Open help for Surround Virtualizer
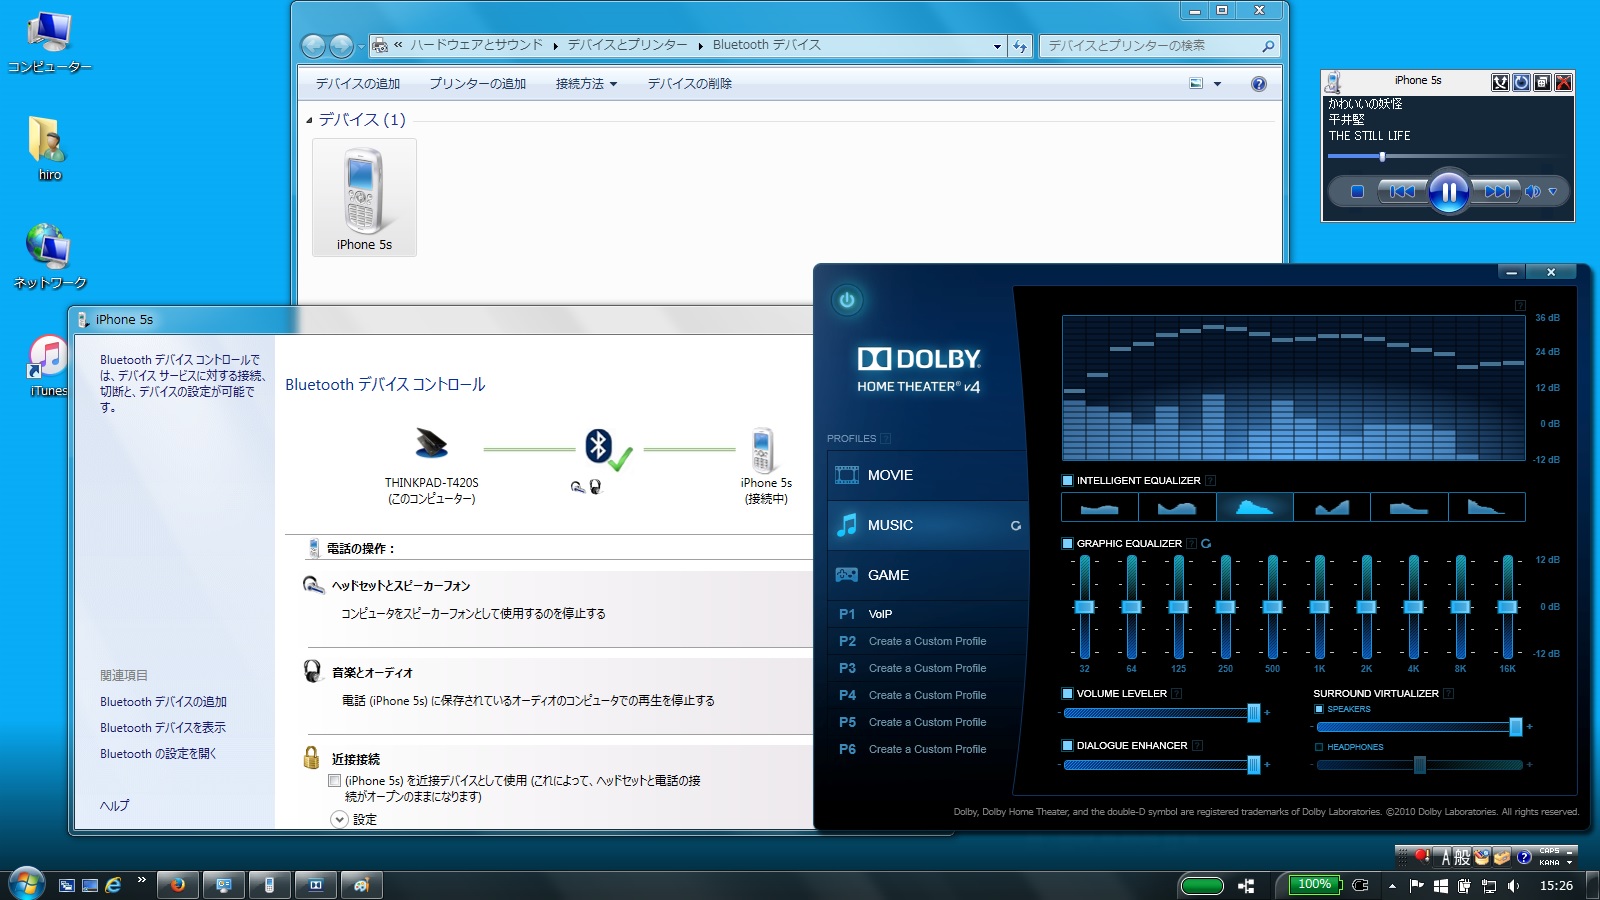Viewport: 1600px width, 900px height. point(1448,694)
